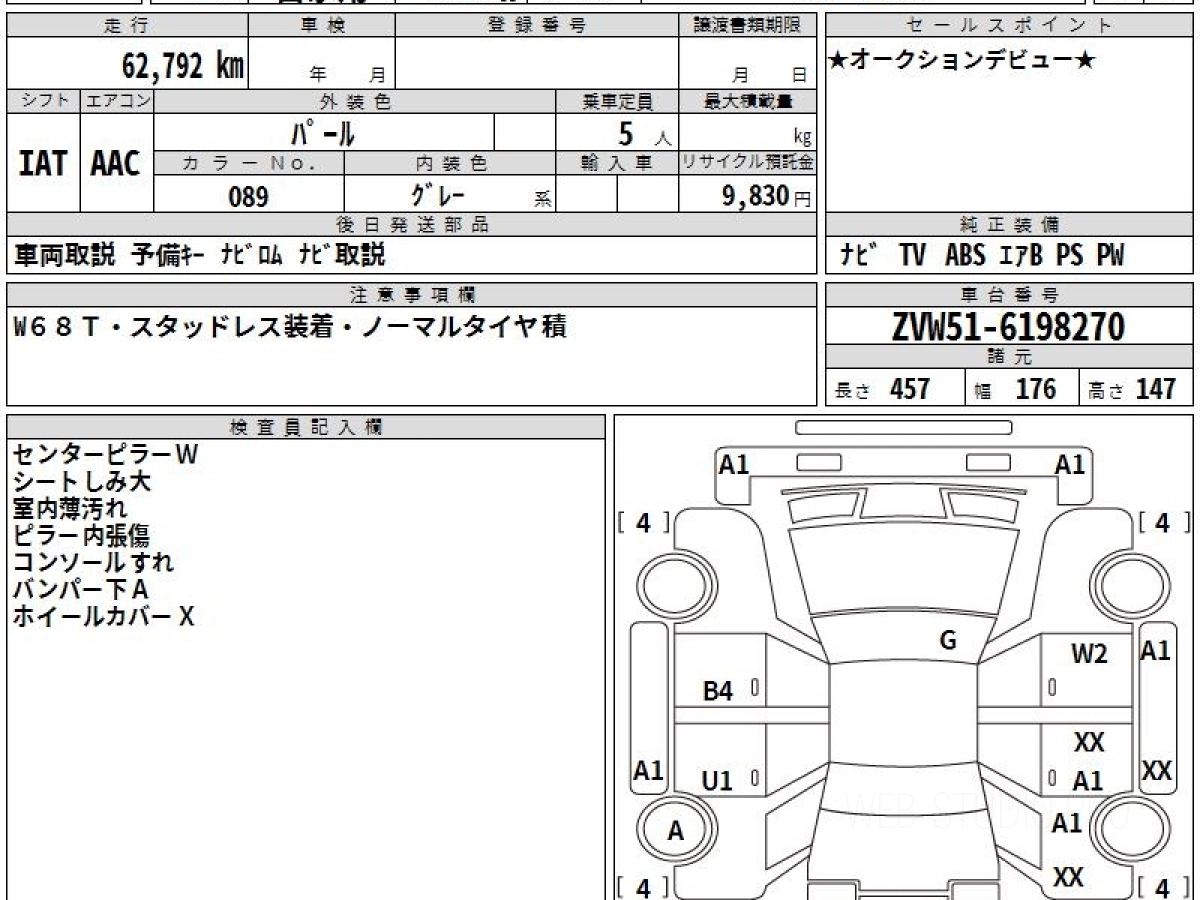Image resolution: width=1200 pixels, height=900 pixels.
Task: Select the センターピラーW inspector note
Action: click(x=106, y=454)
